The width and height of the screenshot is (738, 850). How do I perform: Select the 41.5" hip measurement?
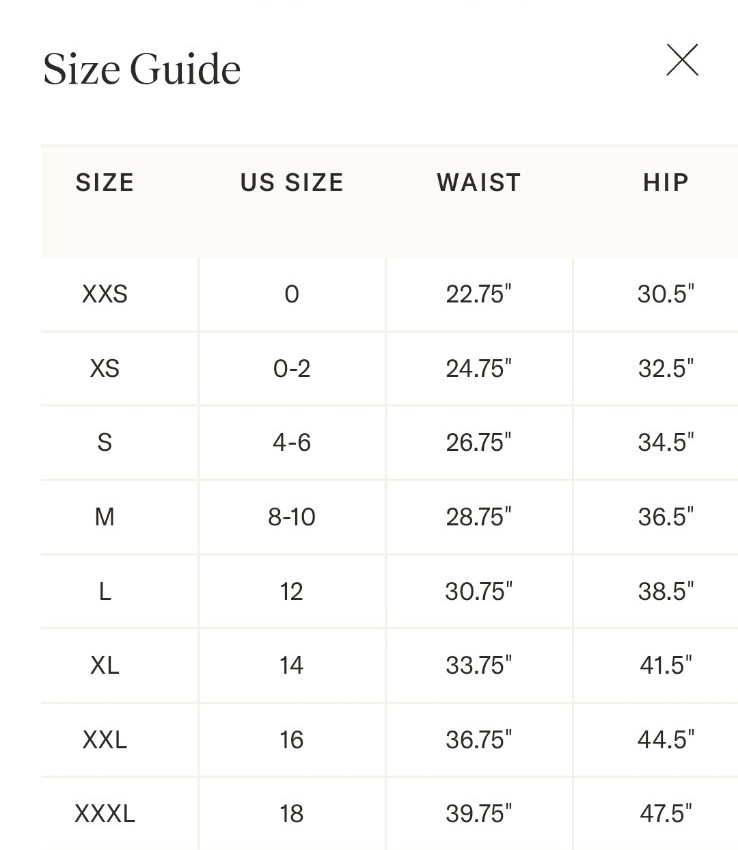[666, 665]
